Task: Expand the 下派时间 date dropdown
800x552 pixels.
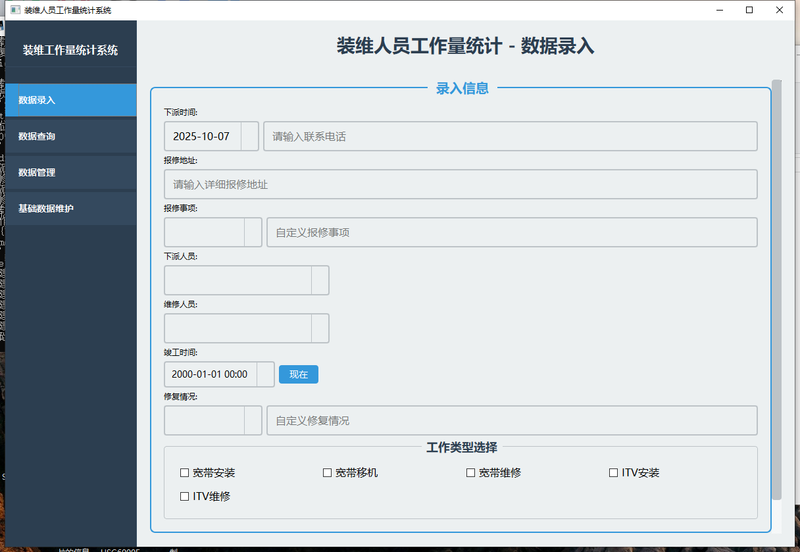Action: [x=249, y=136]
